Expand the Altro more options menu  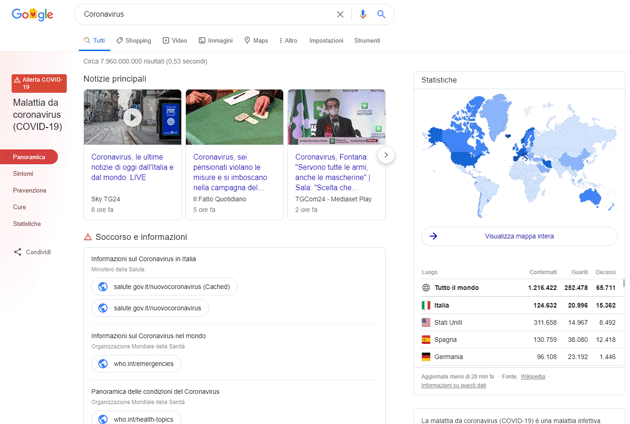click(287, 41)
